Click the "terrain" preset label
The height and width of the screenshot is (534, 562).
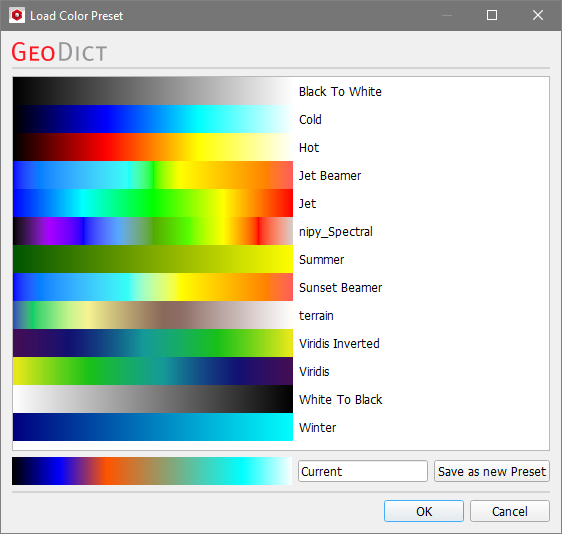(316, 315)
